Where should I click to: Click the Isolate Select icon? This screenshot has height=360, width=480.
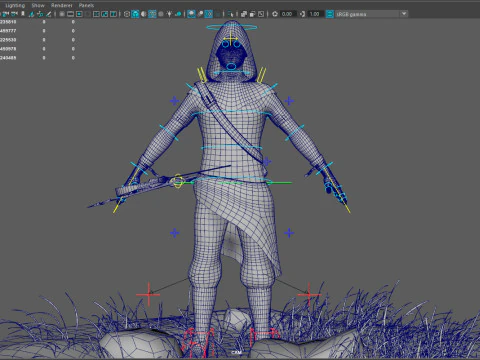tap(231, 14)
